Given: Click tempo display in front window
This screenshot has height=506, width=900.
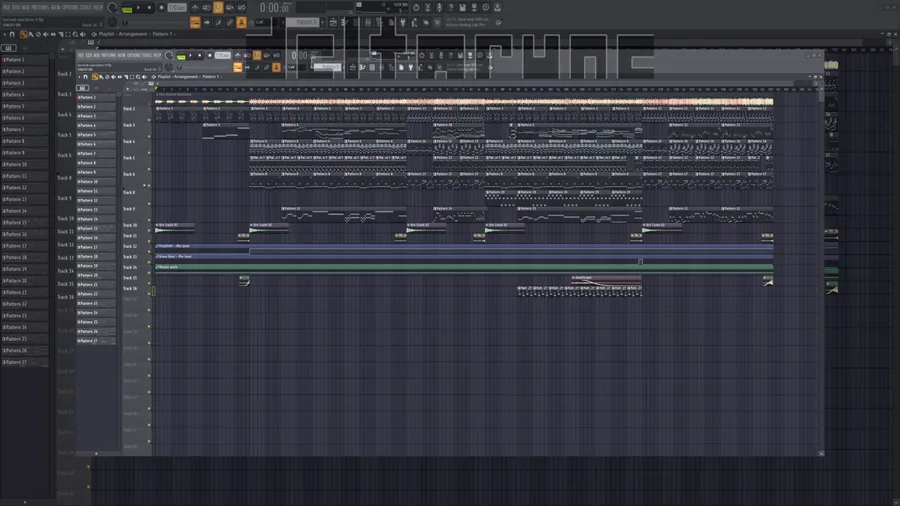Looking at the screenshot, I should (x=223, y=55).
